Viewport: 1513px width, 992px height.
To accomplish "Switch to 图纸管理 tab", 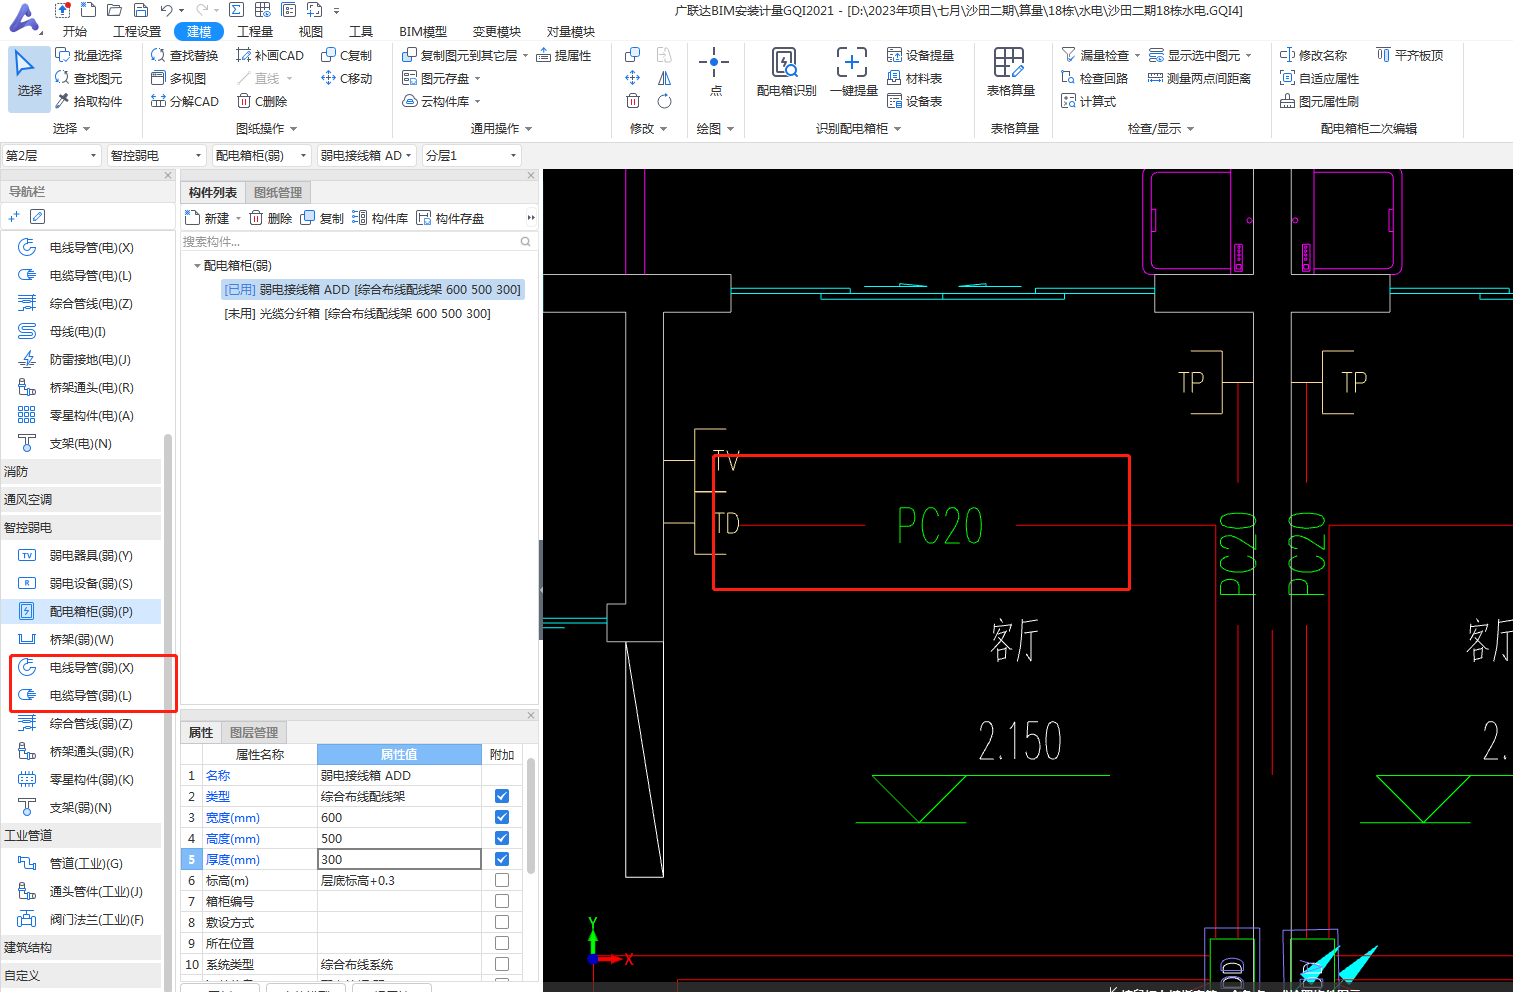I will coord(278,192).
